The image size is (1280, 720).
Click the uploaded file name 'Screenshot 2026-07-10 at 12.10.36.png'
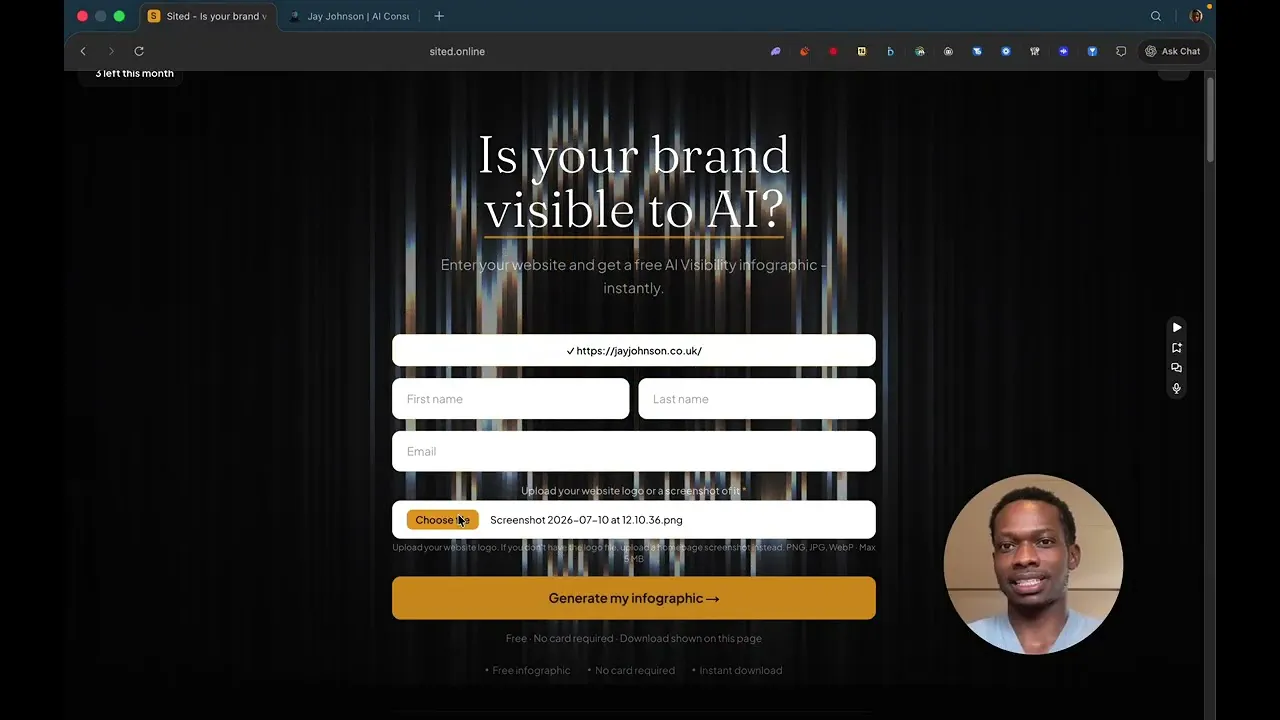click(586, 520)
